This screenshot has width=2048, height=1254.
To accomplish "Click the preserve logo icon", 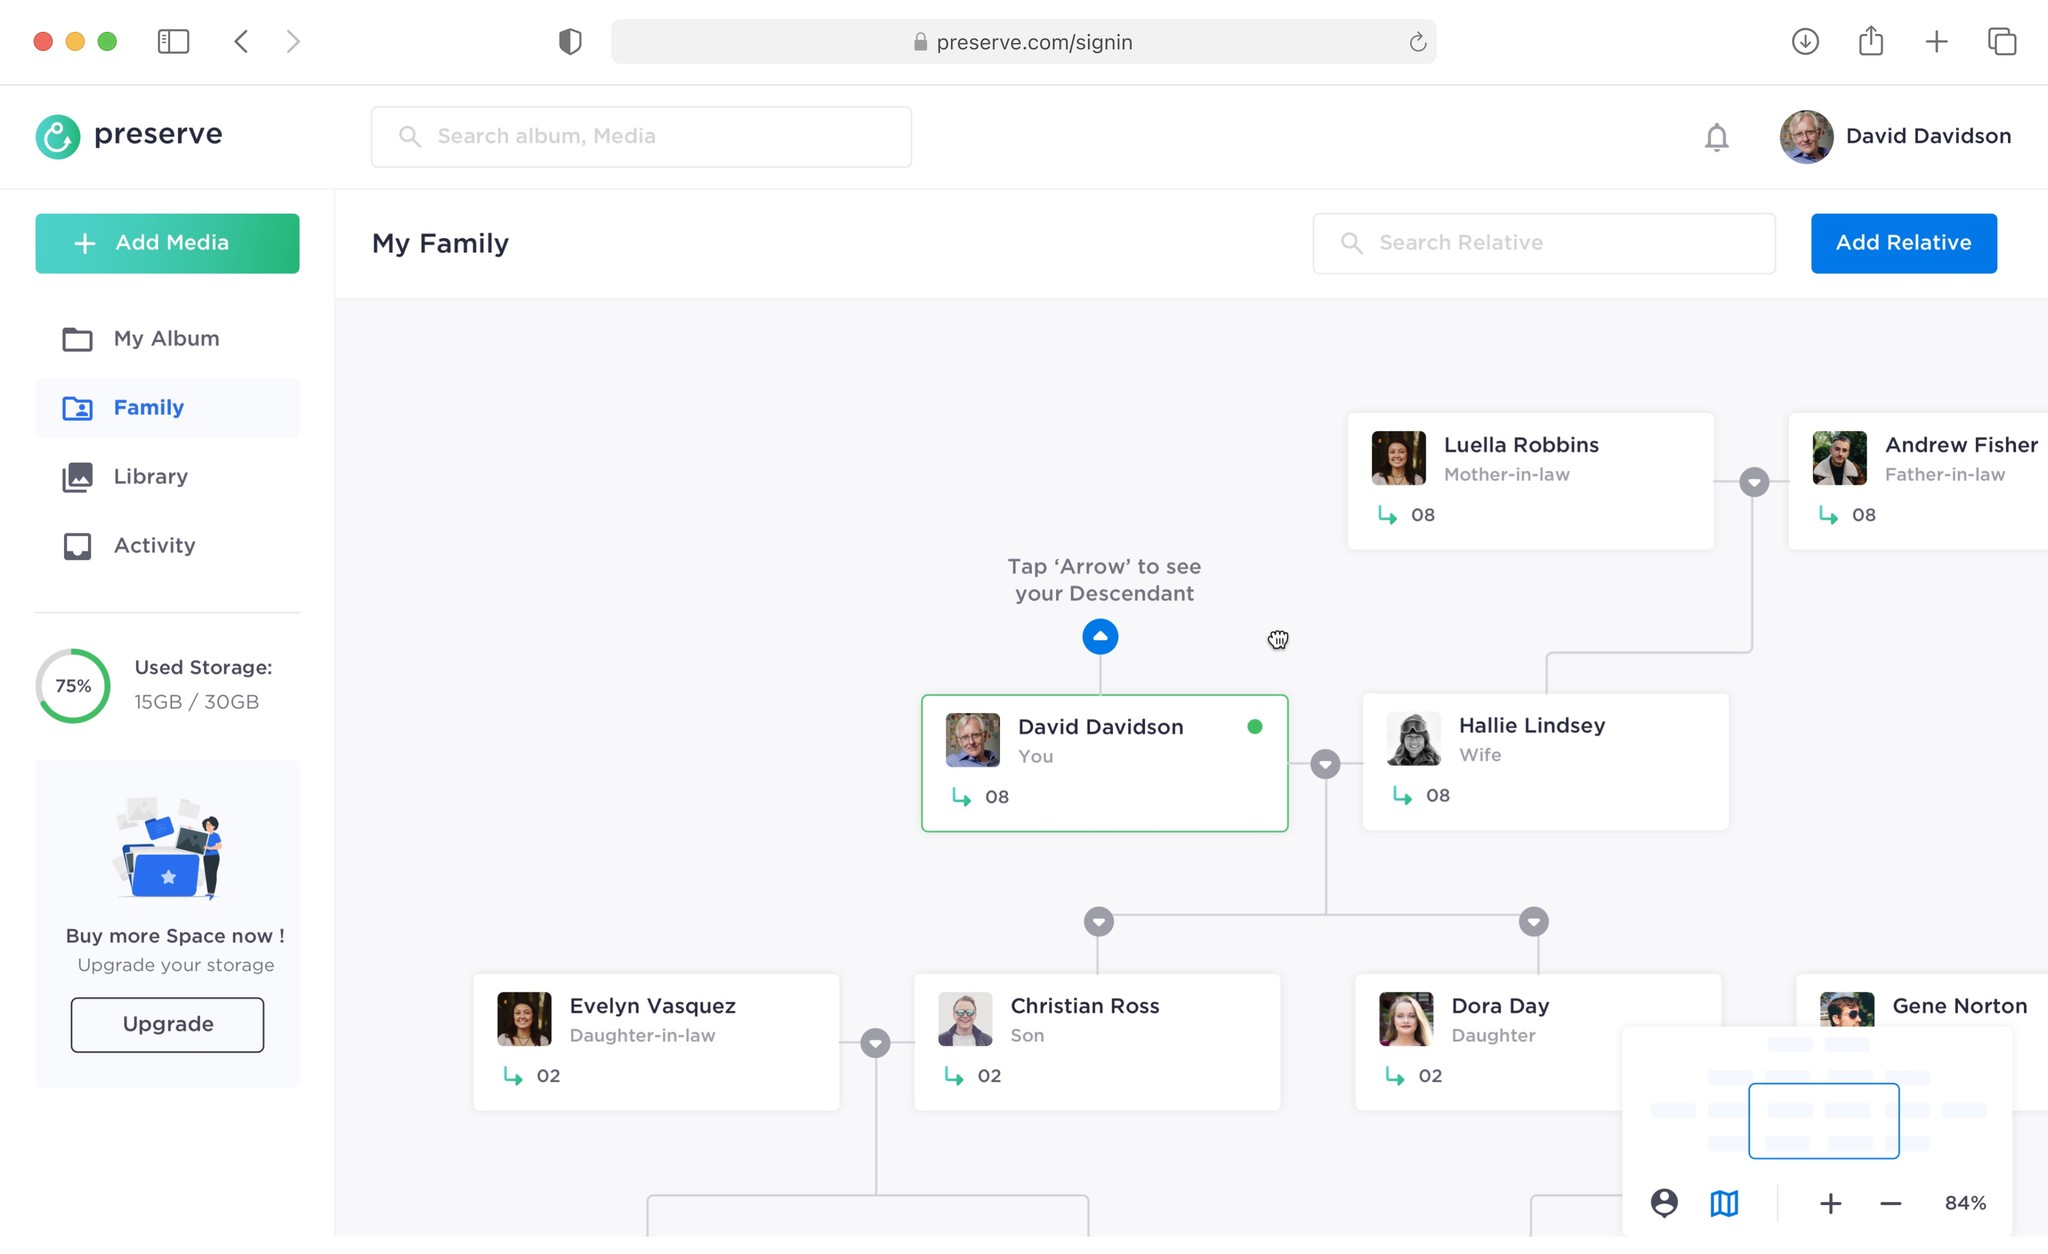I will click(58, 136).
